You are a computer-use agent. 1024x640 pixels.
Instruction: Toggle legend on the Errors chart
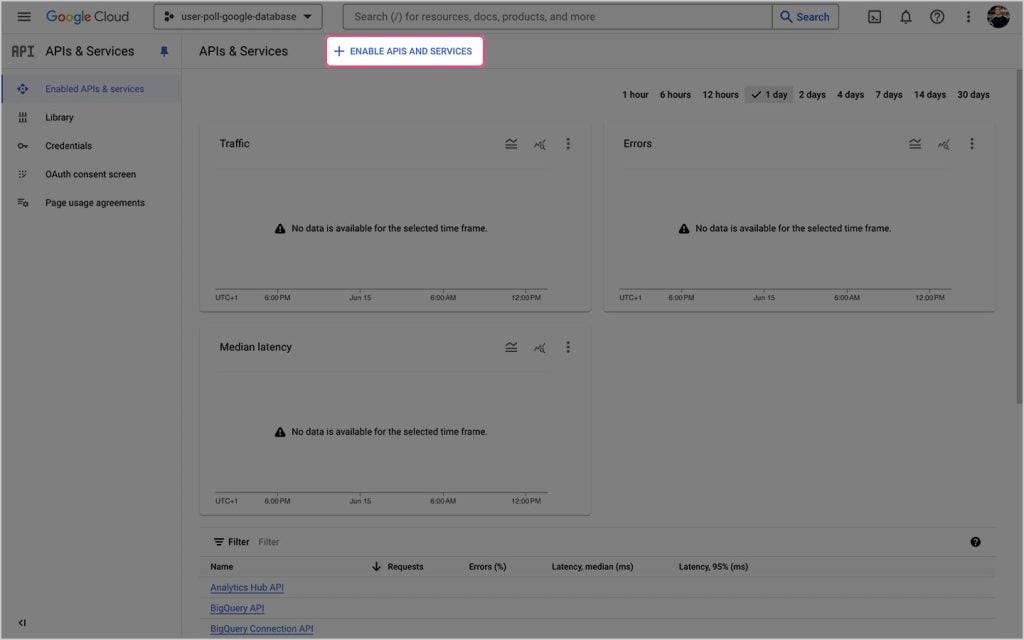click(915, 144)
